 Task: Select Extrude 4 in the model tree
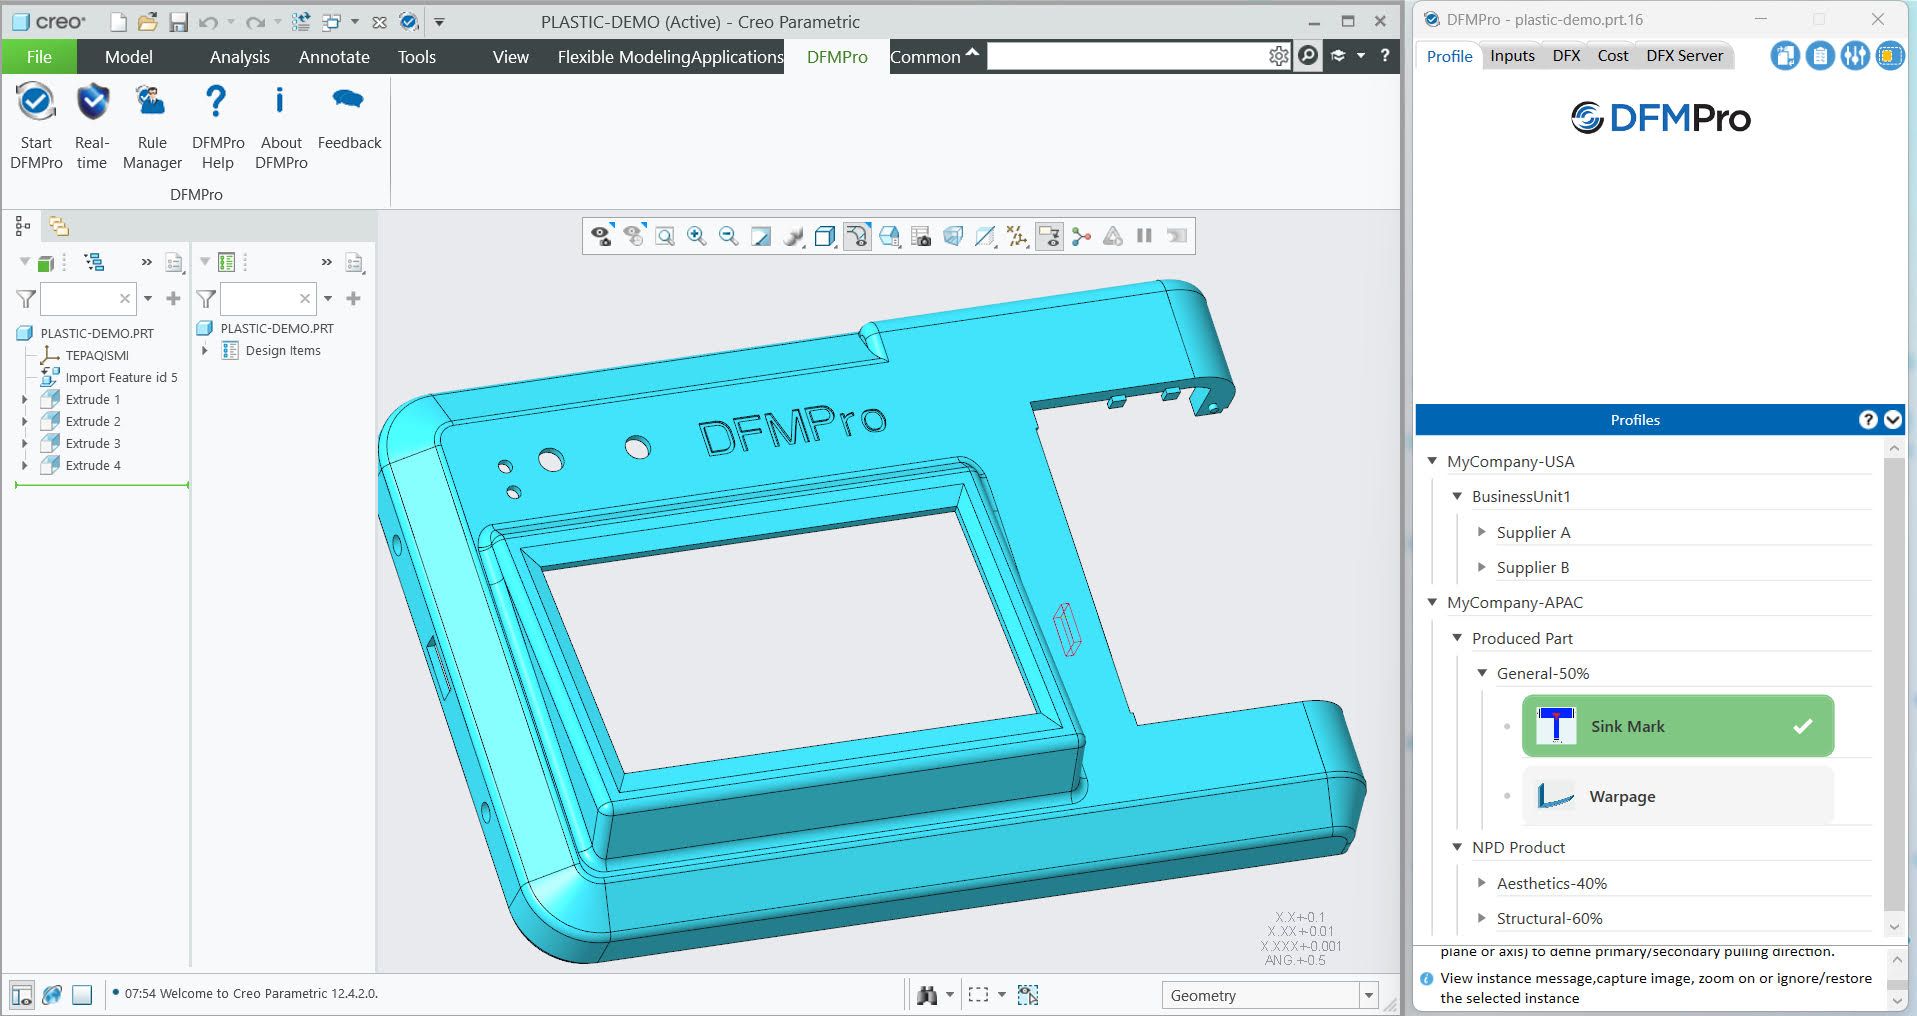(x=92, y=465)
